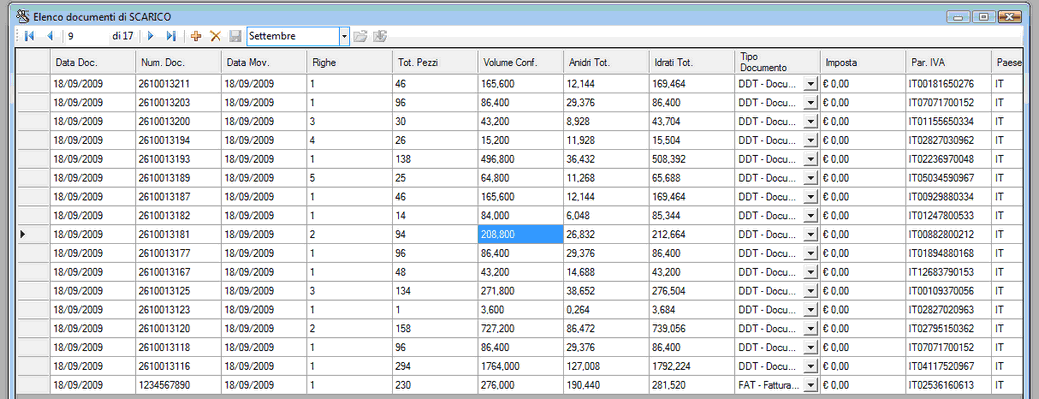Sort by Tot. Pezzi column header
This screenshot has height=399, width=1039.
pos(435,63)
